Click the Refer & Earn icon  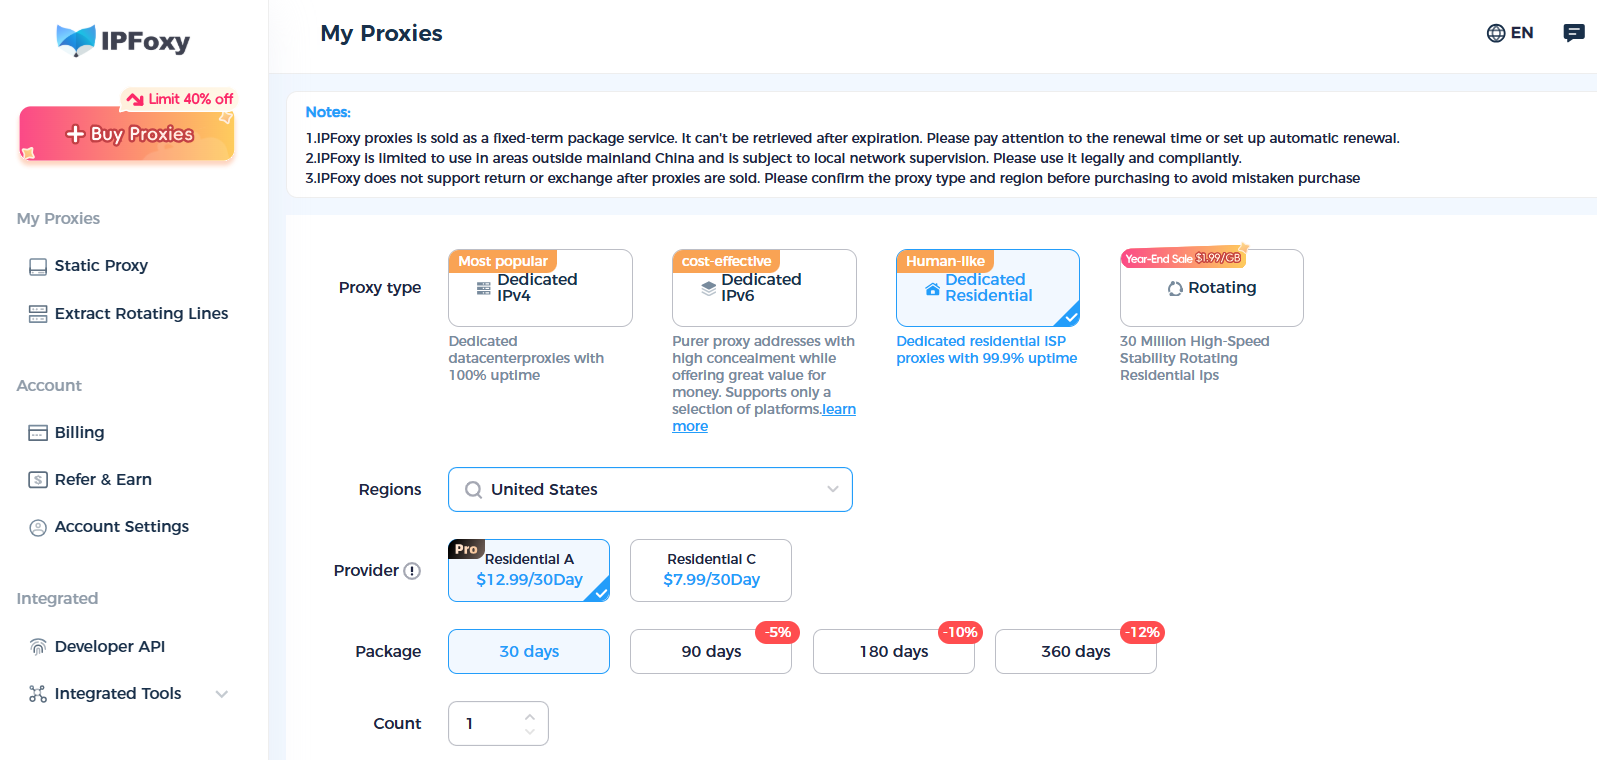(38, 480)
